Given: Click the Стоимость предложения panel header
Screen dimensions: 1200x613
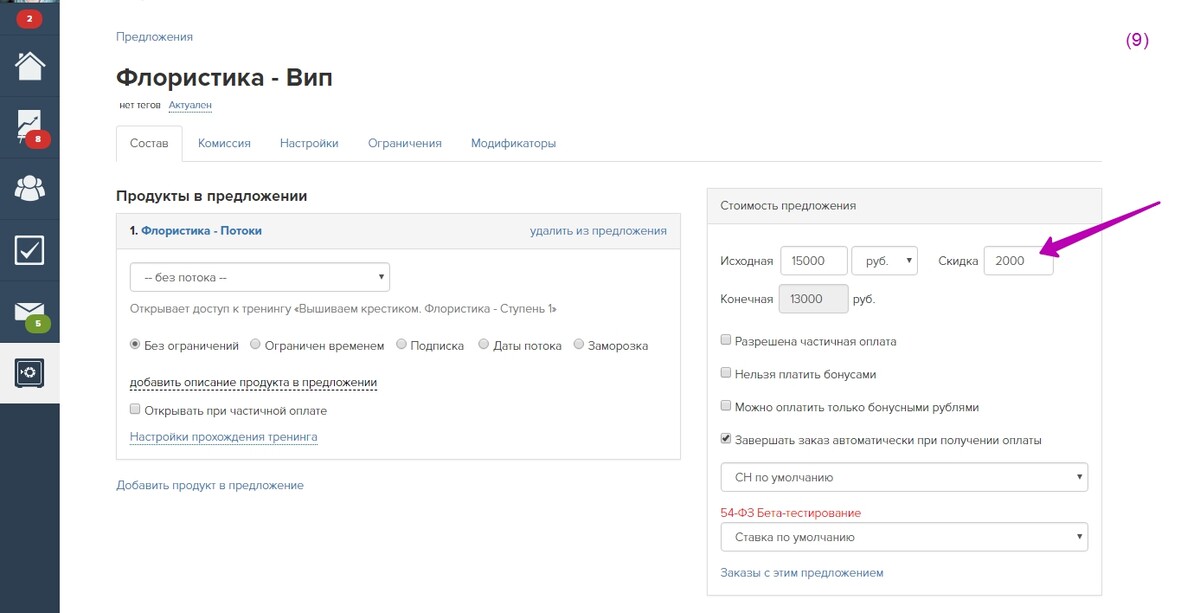Looking at the screenshot, I should pyautogui.click(x=904, y=205).
